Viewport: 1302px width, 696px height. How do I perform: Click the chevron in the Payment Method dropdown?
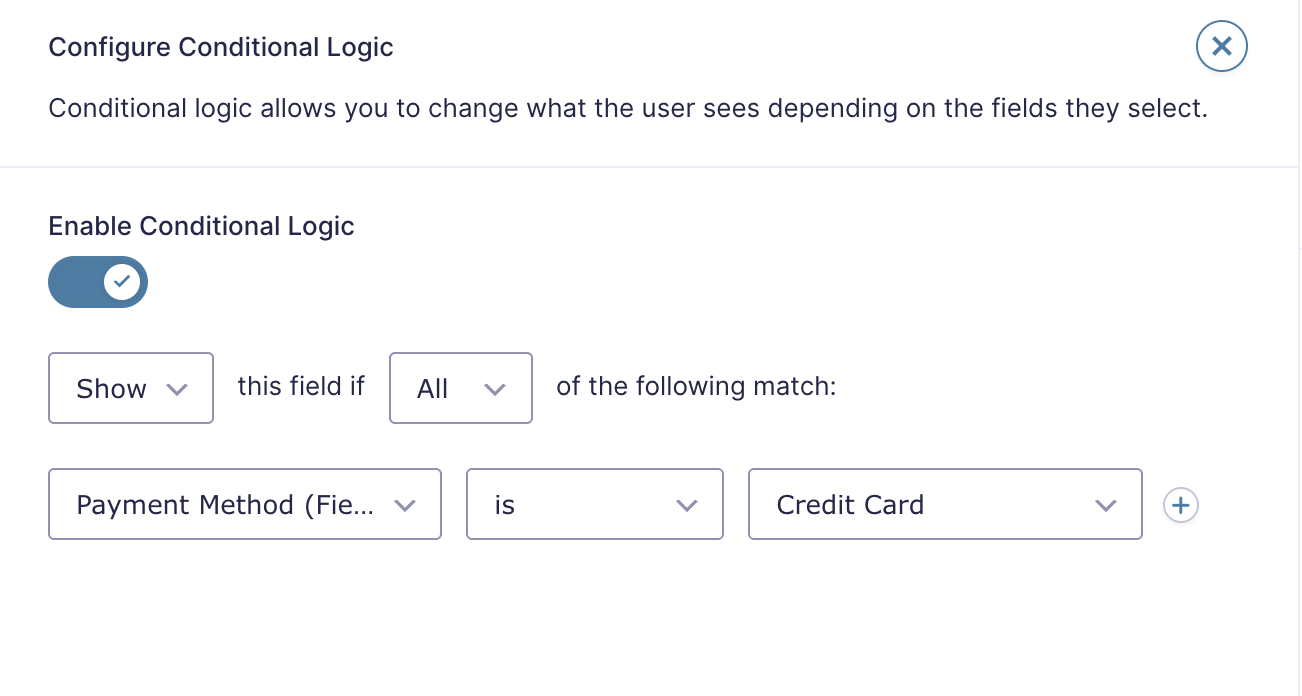[405, 505]
